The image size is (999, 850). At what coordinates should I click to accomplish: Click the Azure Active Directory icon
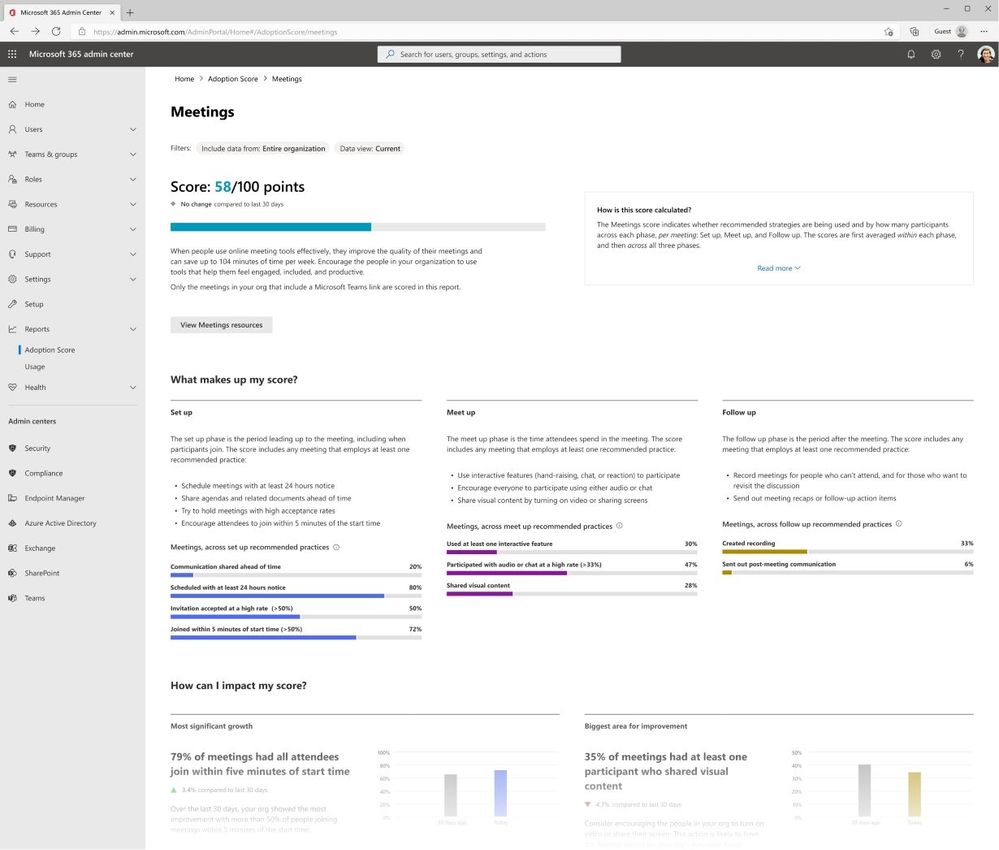pyautogui.click(x=12, y=522)
